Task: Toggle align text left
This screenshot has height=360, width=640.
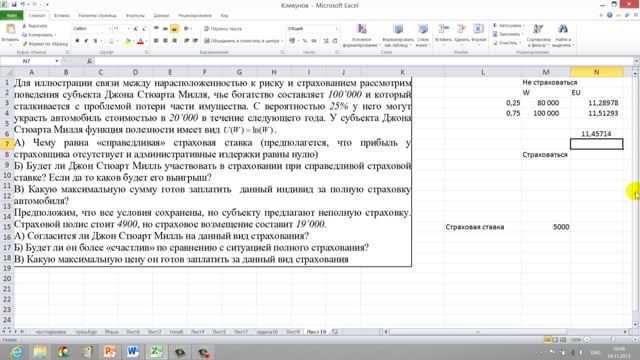Action: tap(156, 41)
